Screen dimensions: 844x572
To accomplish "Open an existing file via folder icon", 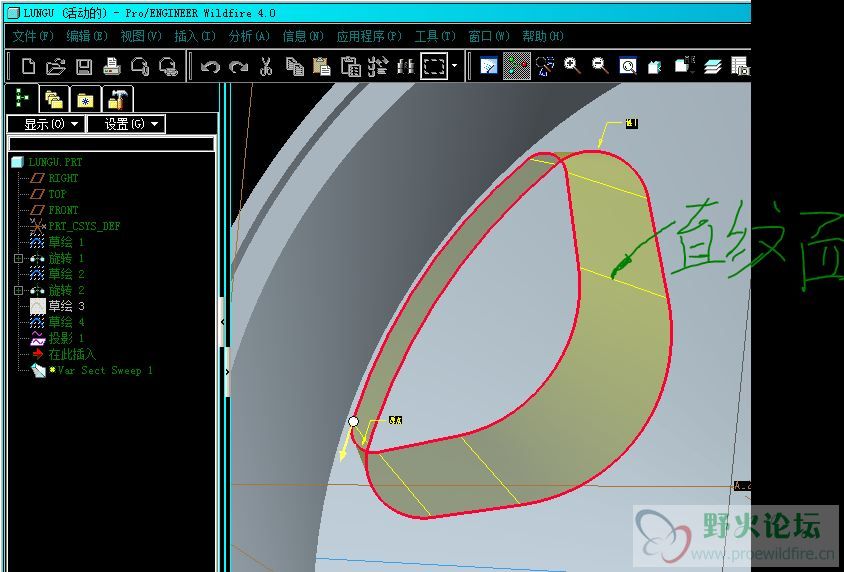I will pyautogui.click(x=55, y=67).
